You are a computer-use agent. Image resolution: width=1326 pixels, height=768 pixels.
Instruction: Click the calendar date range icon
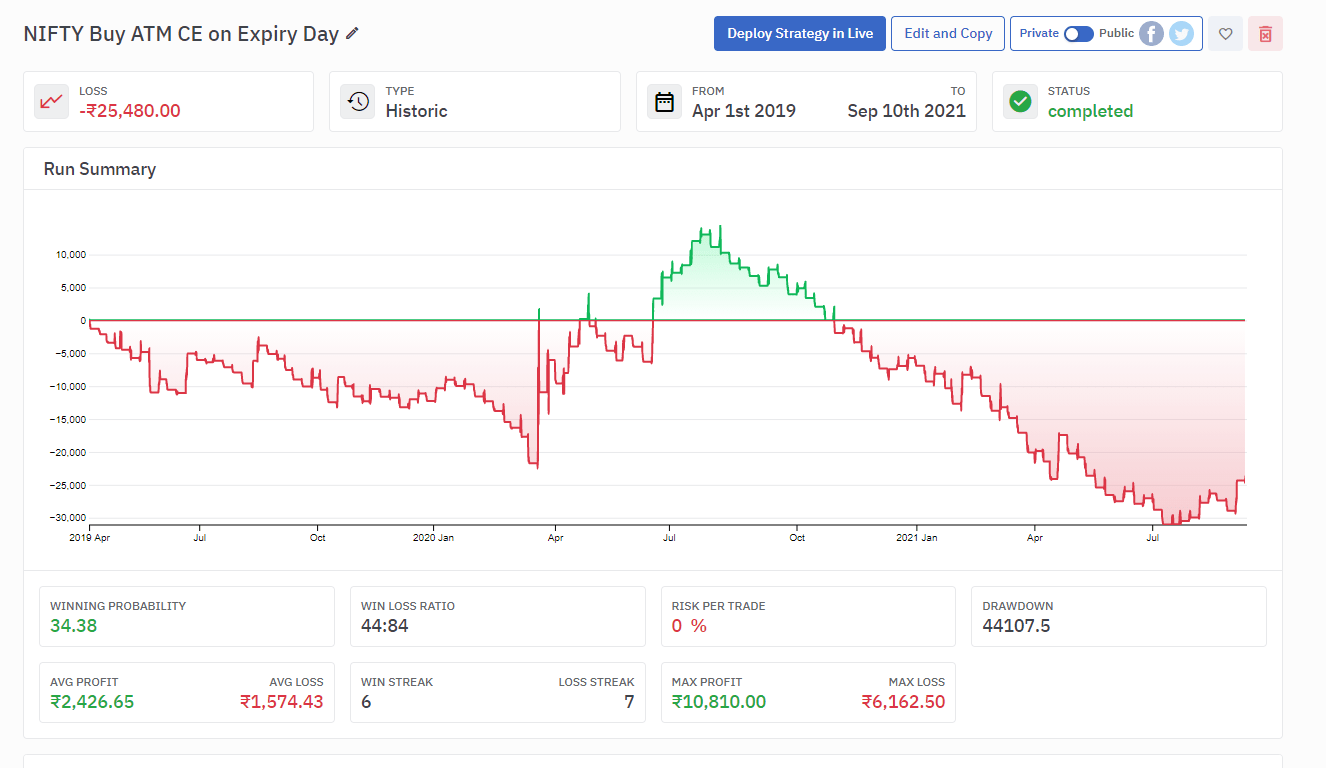click(664, 101)
